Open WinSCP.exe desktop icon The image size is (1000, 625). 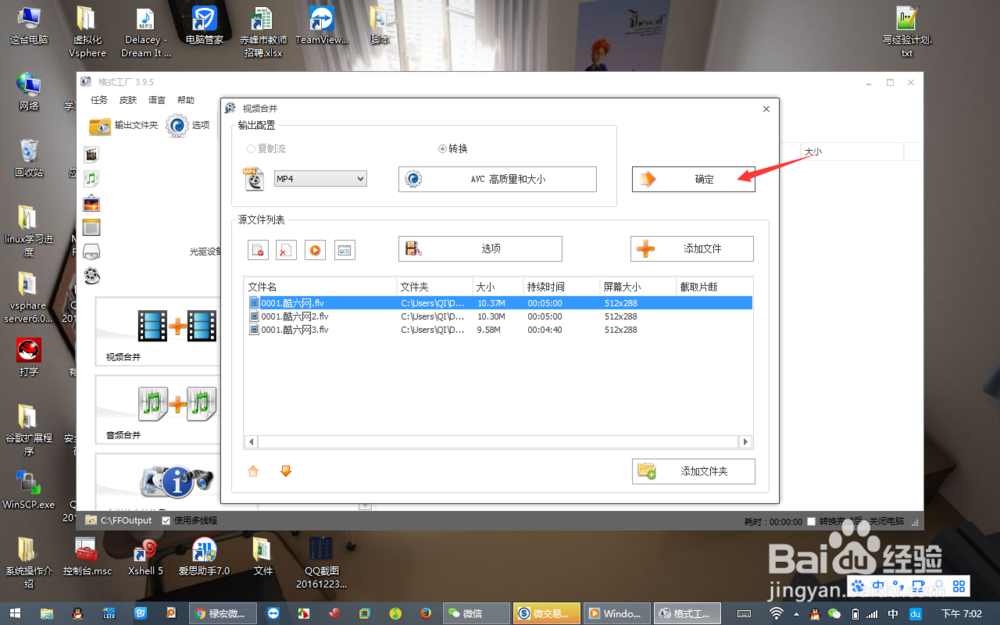[x=28, y=490]
